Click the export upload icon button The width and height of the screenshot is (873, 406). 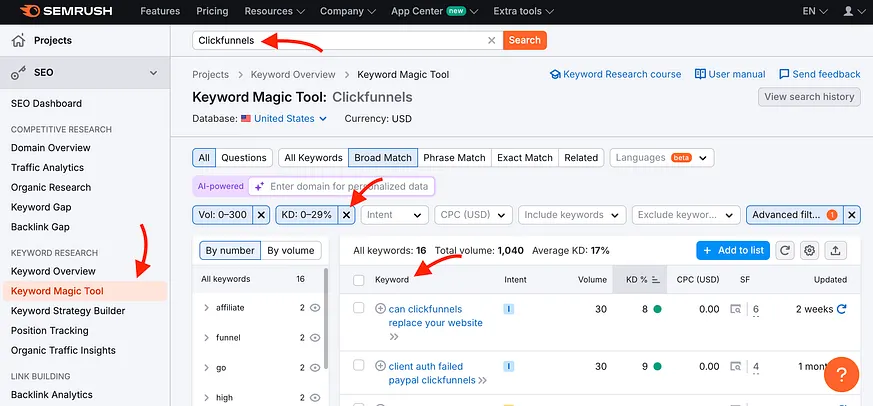[835, 251]
